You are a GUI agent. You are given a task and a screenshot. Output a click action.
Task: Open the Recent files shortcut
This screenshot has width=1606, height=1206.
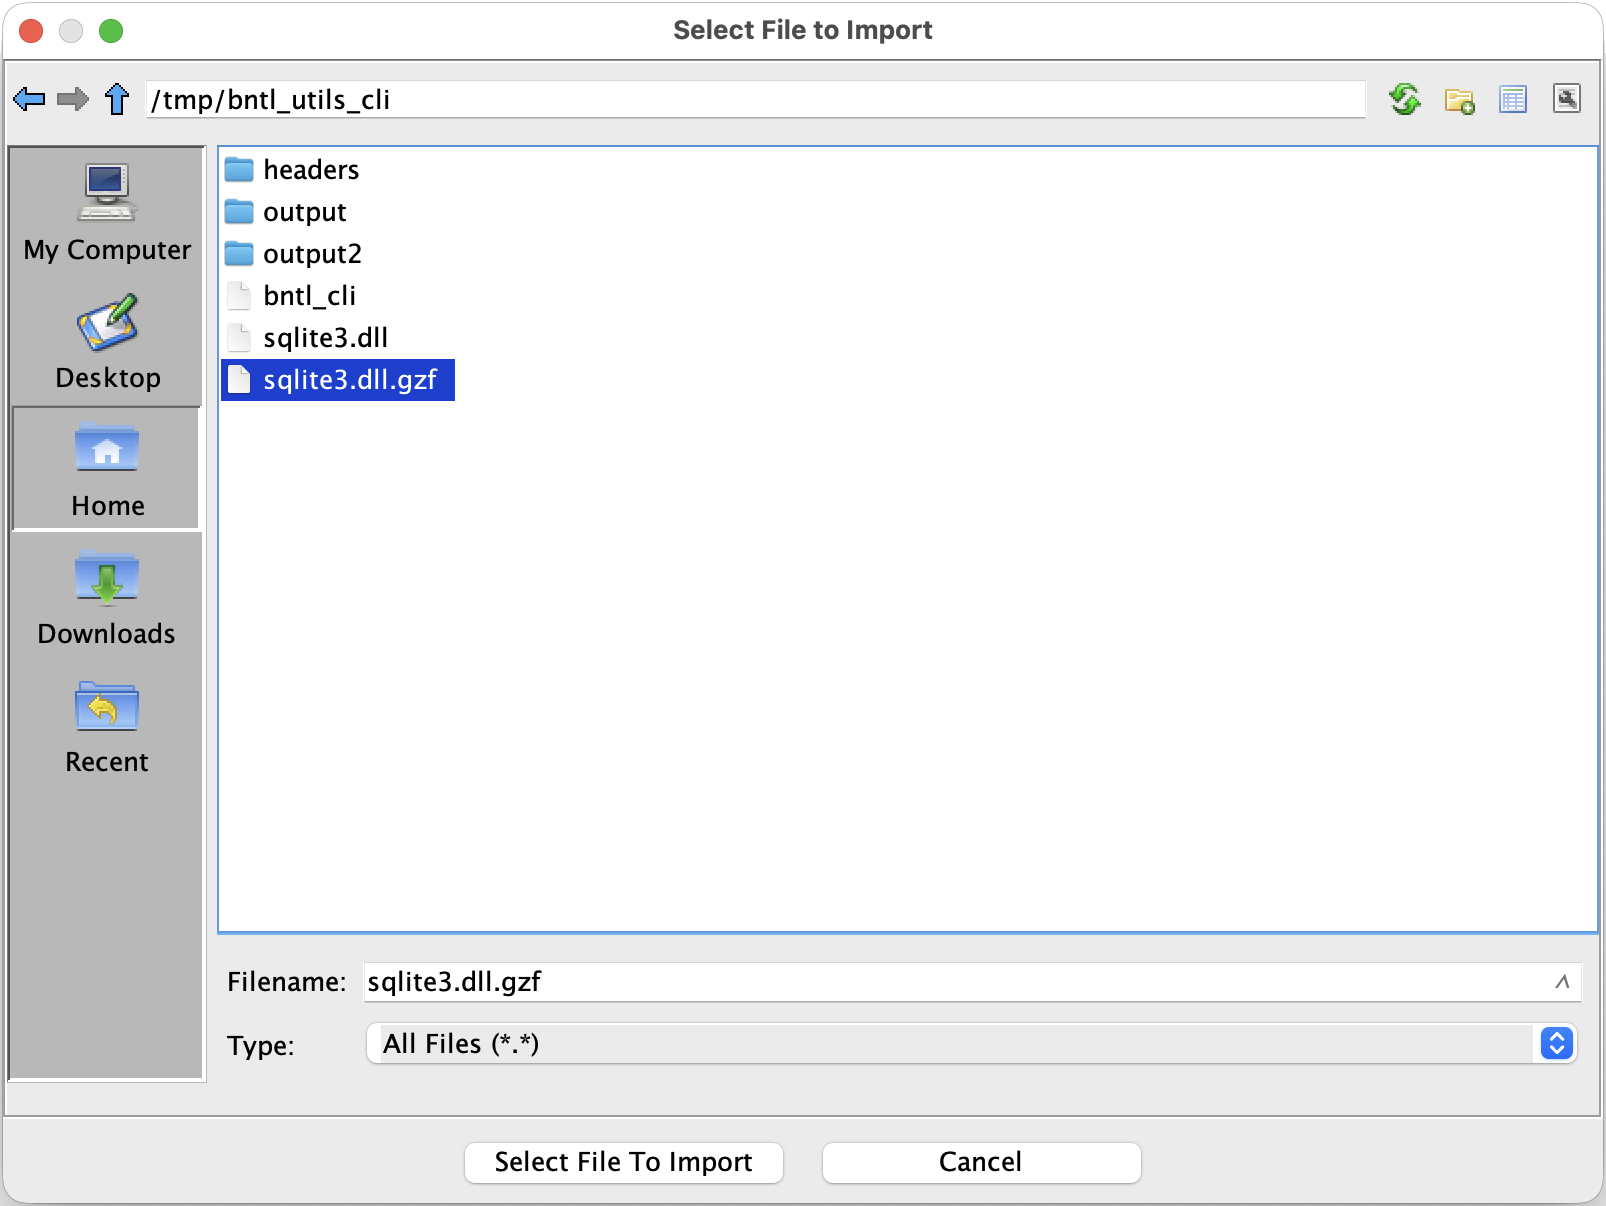106,725
